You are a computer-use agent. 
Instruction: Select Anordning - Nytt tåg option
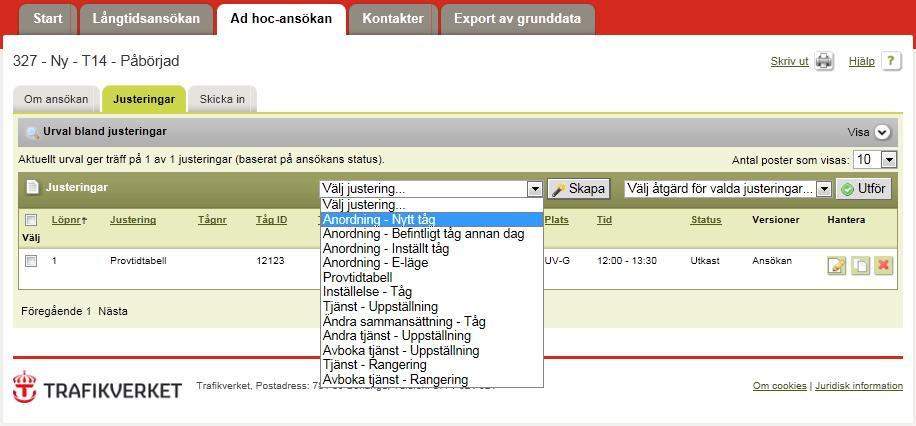click(x=432, y=220)
